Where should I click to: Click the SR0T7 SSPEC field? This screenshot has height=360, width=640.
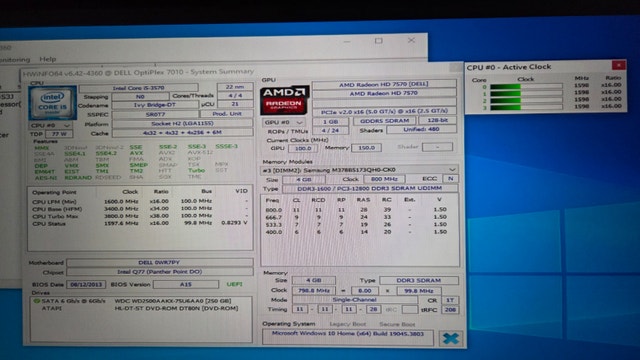click(155, 115)
